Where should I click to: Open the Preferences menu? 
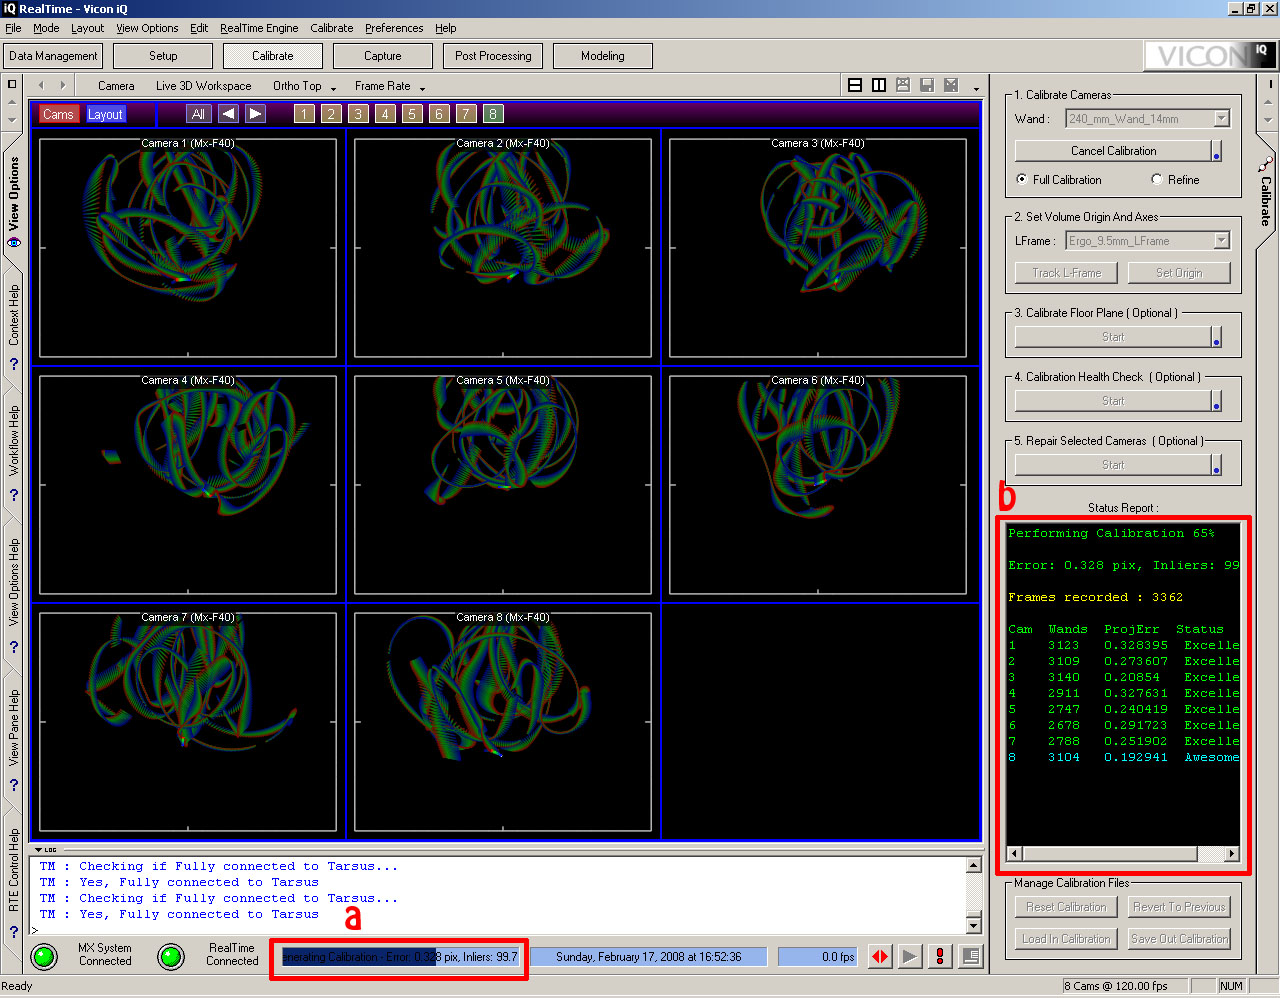click(x=394, y=28)
